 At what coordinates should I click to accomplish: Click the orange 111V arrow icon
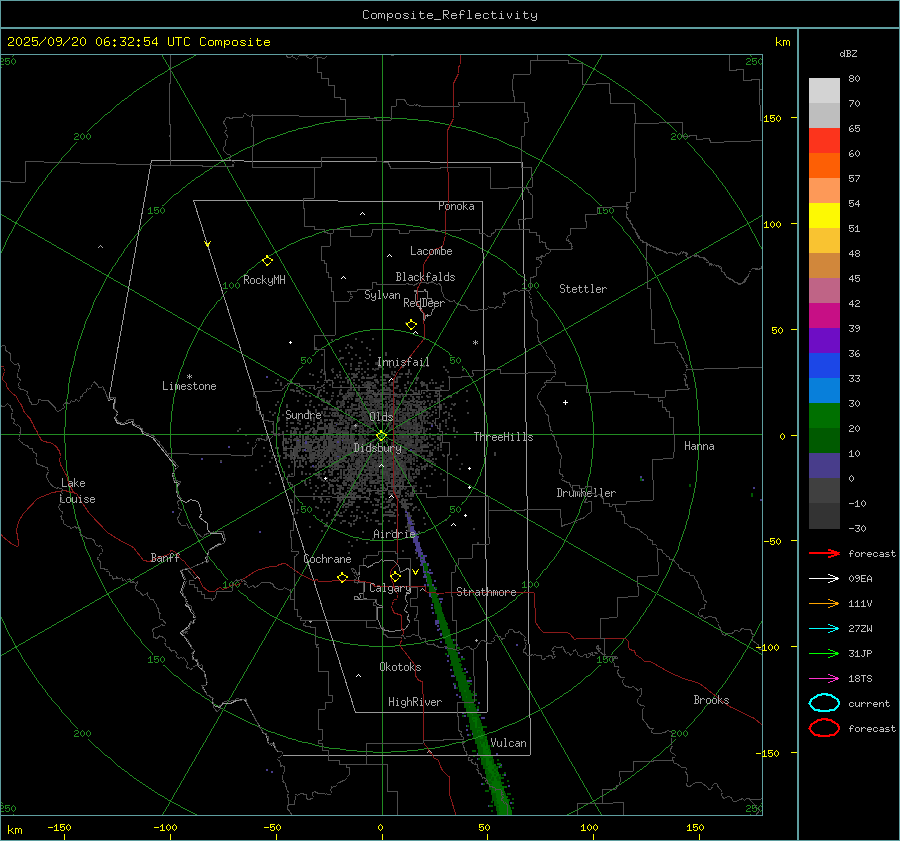coord(824,603)
